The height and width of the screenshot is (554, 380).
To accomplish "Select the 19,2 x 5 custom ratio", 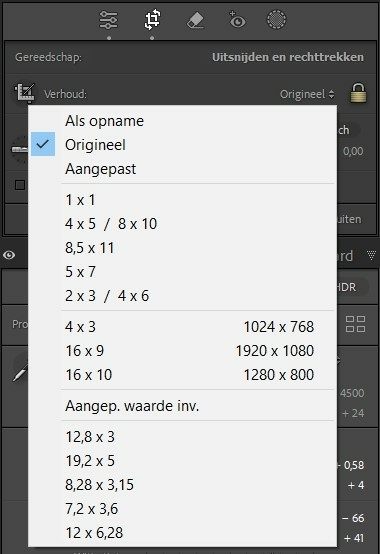I will coord(182,461).
